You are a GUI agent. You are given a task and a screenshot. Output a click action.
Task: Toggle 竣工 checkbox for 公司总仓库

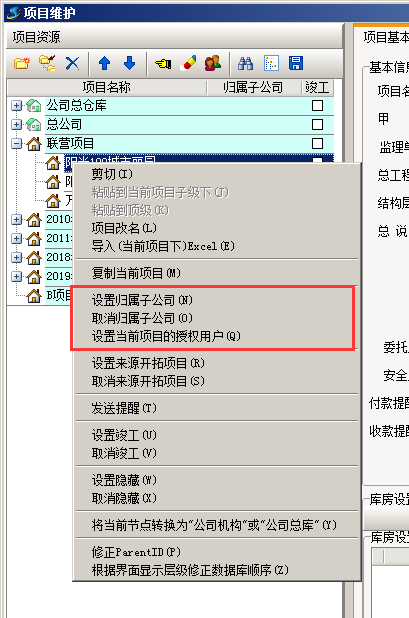(317, 106)
